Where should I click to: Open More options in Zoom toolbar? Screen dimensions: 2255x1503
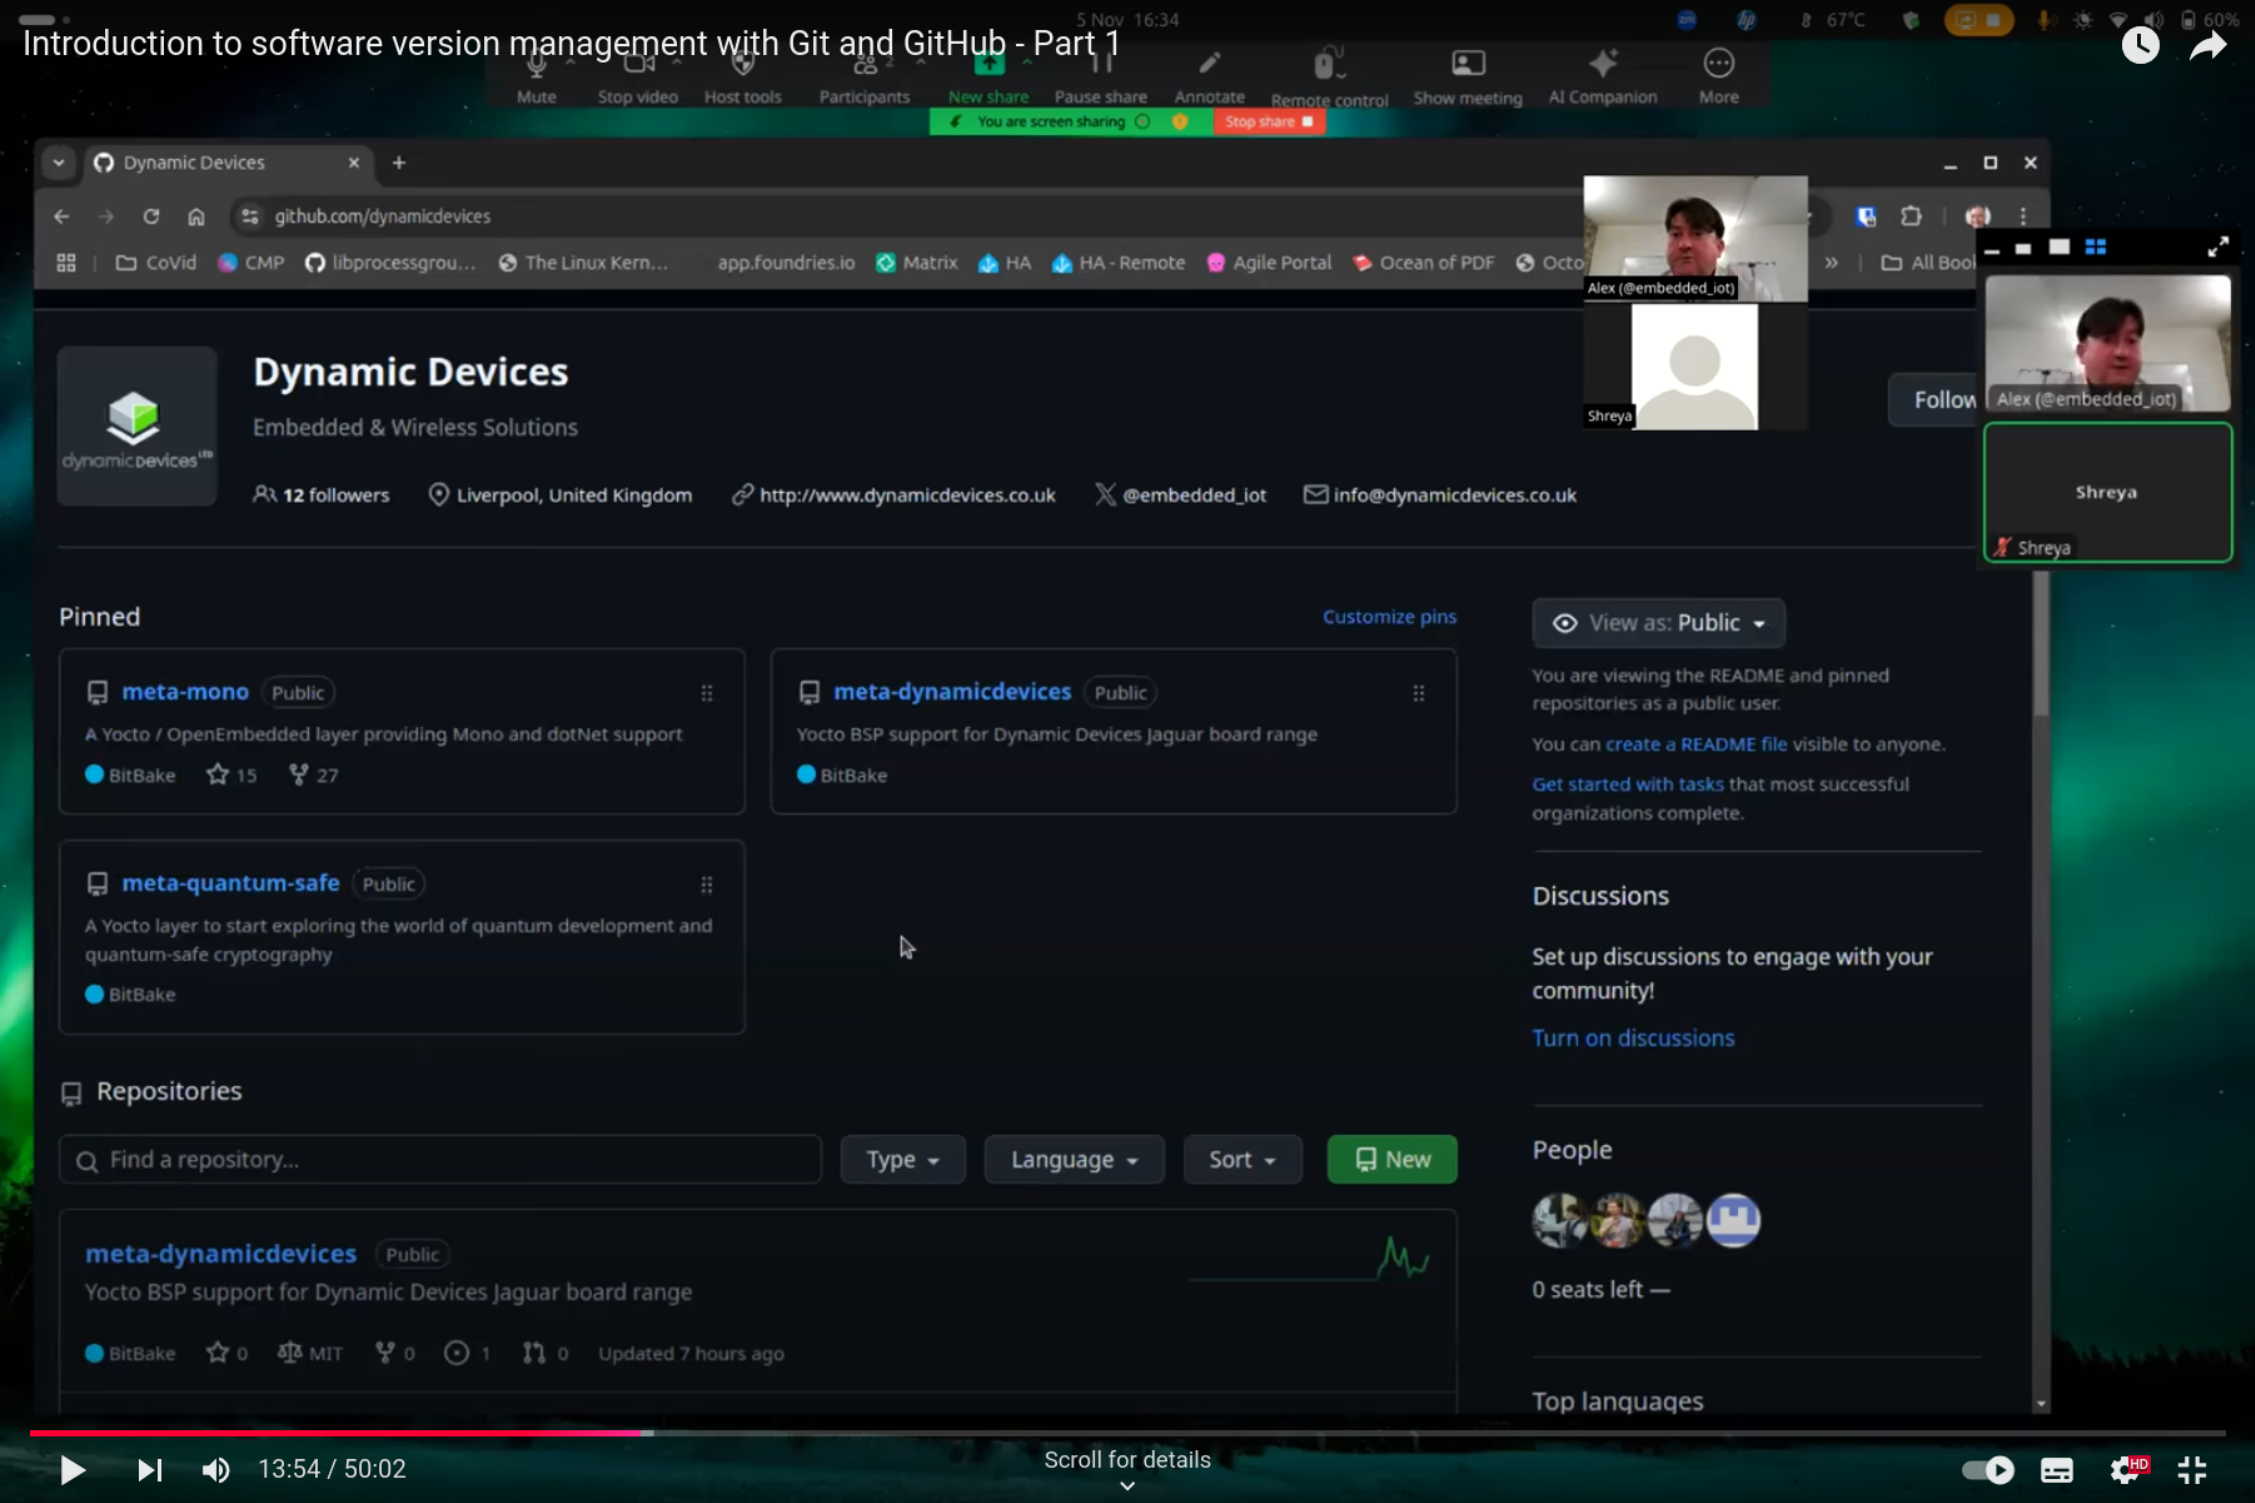[x=1718, y=77]
